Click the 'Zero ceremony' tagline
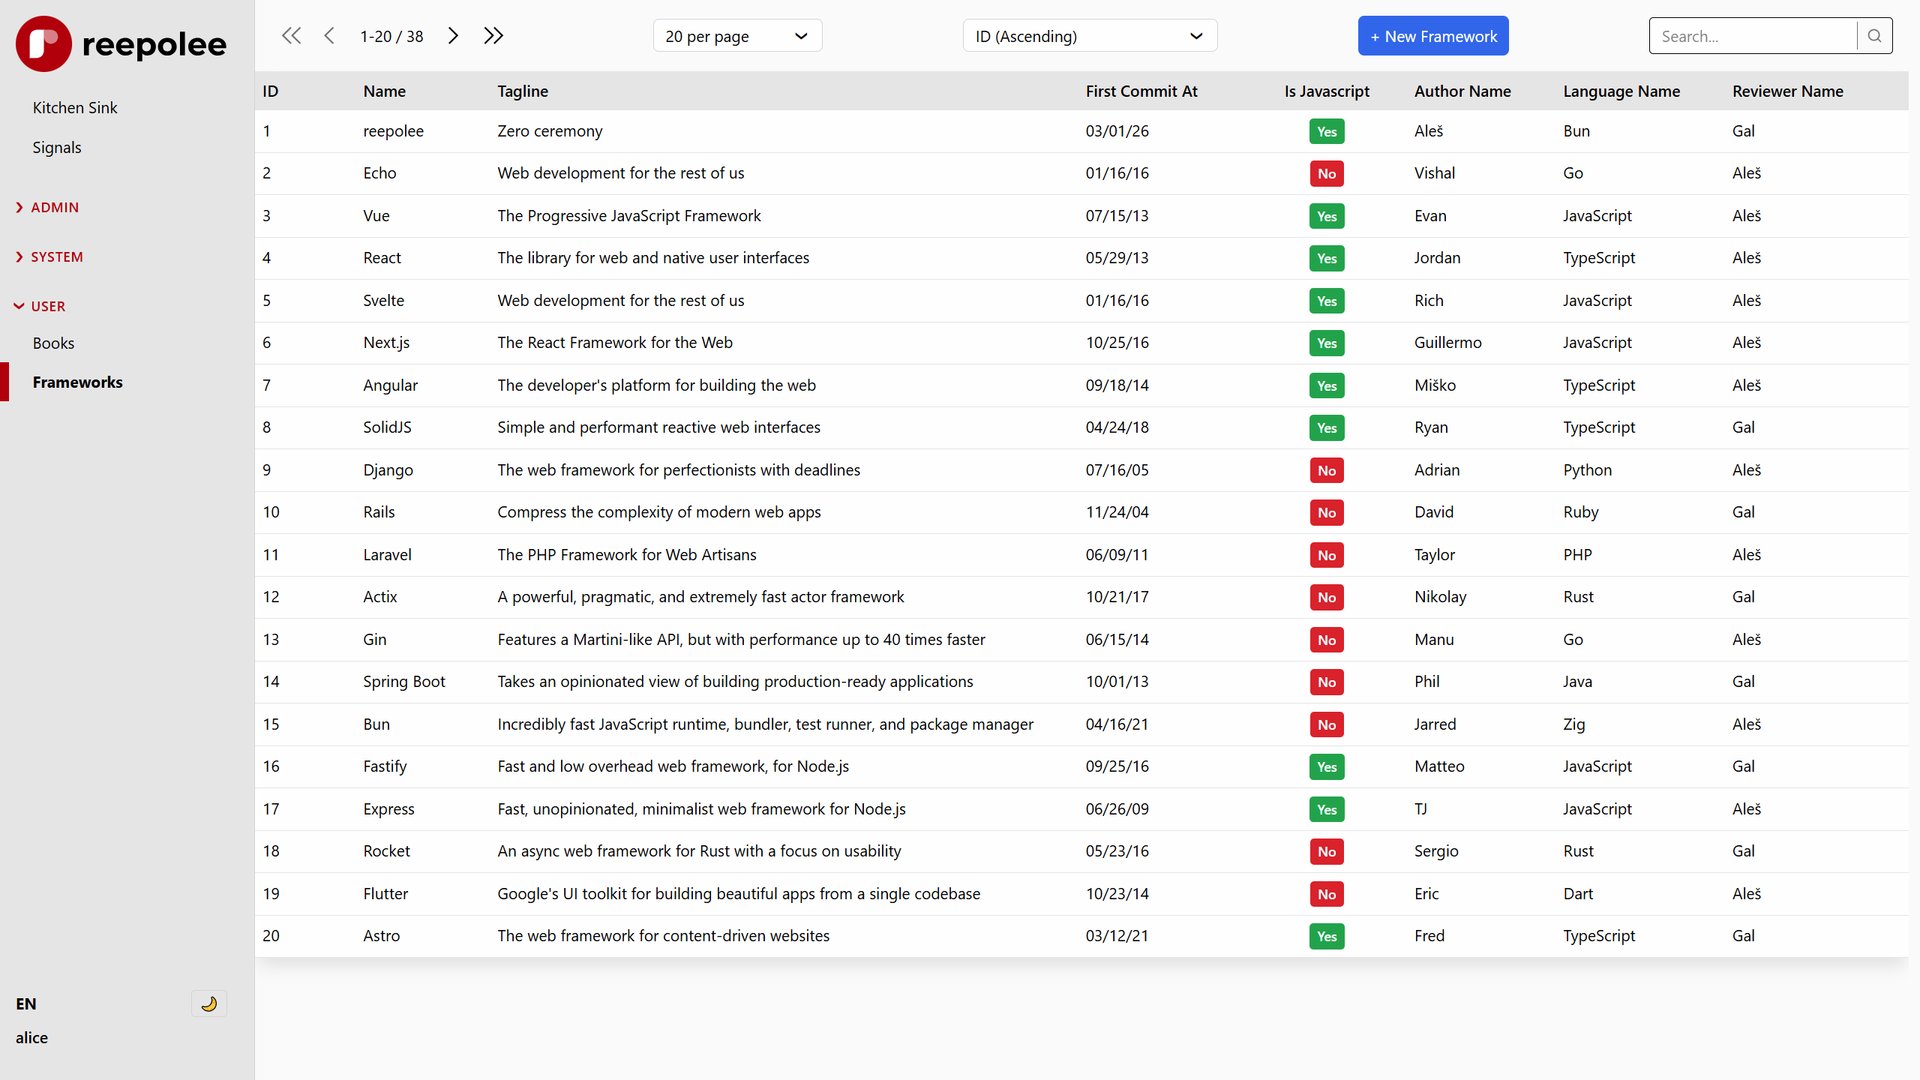 point(550,131)
